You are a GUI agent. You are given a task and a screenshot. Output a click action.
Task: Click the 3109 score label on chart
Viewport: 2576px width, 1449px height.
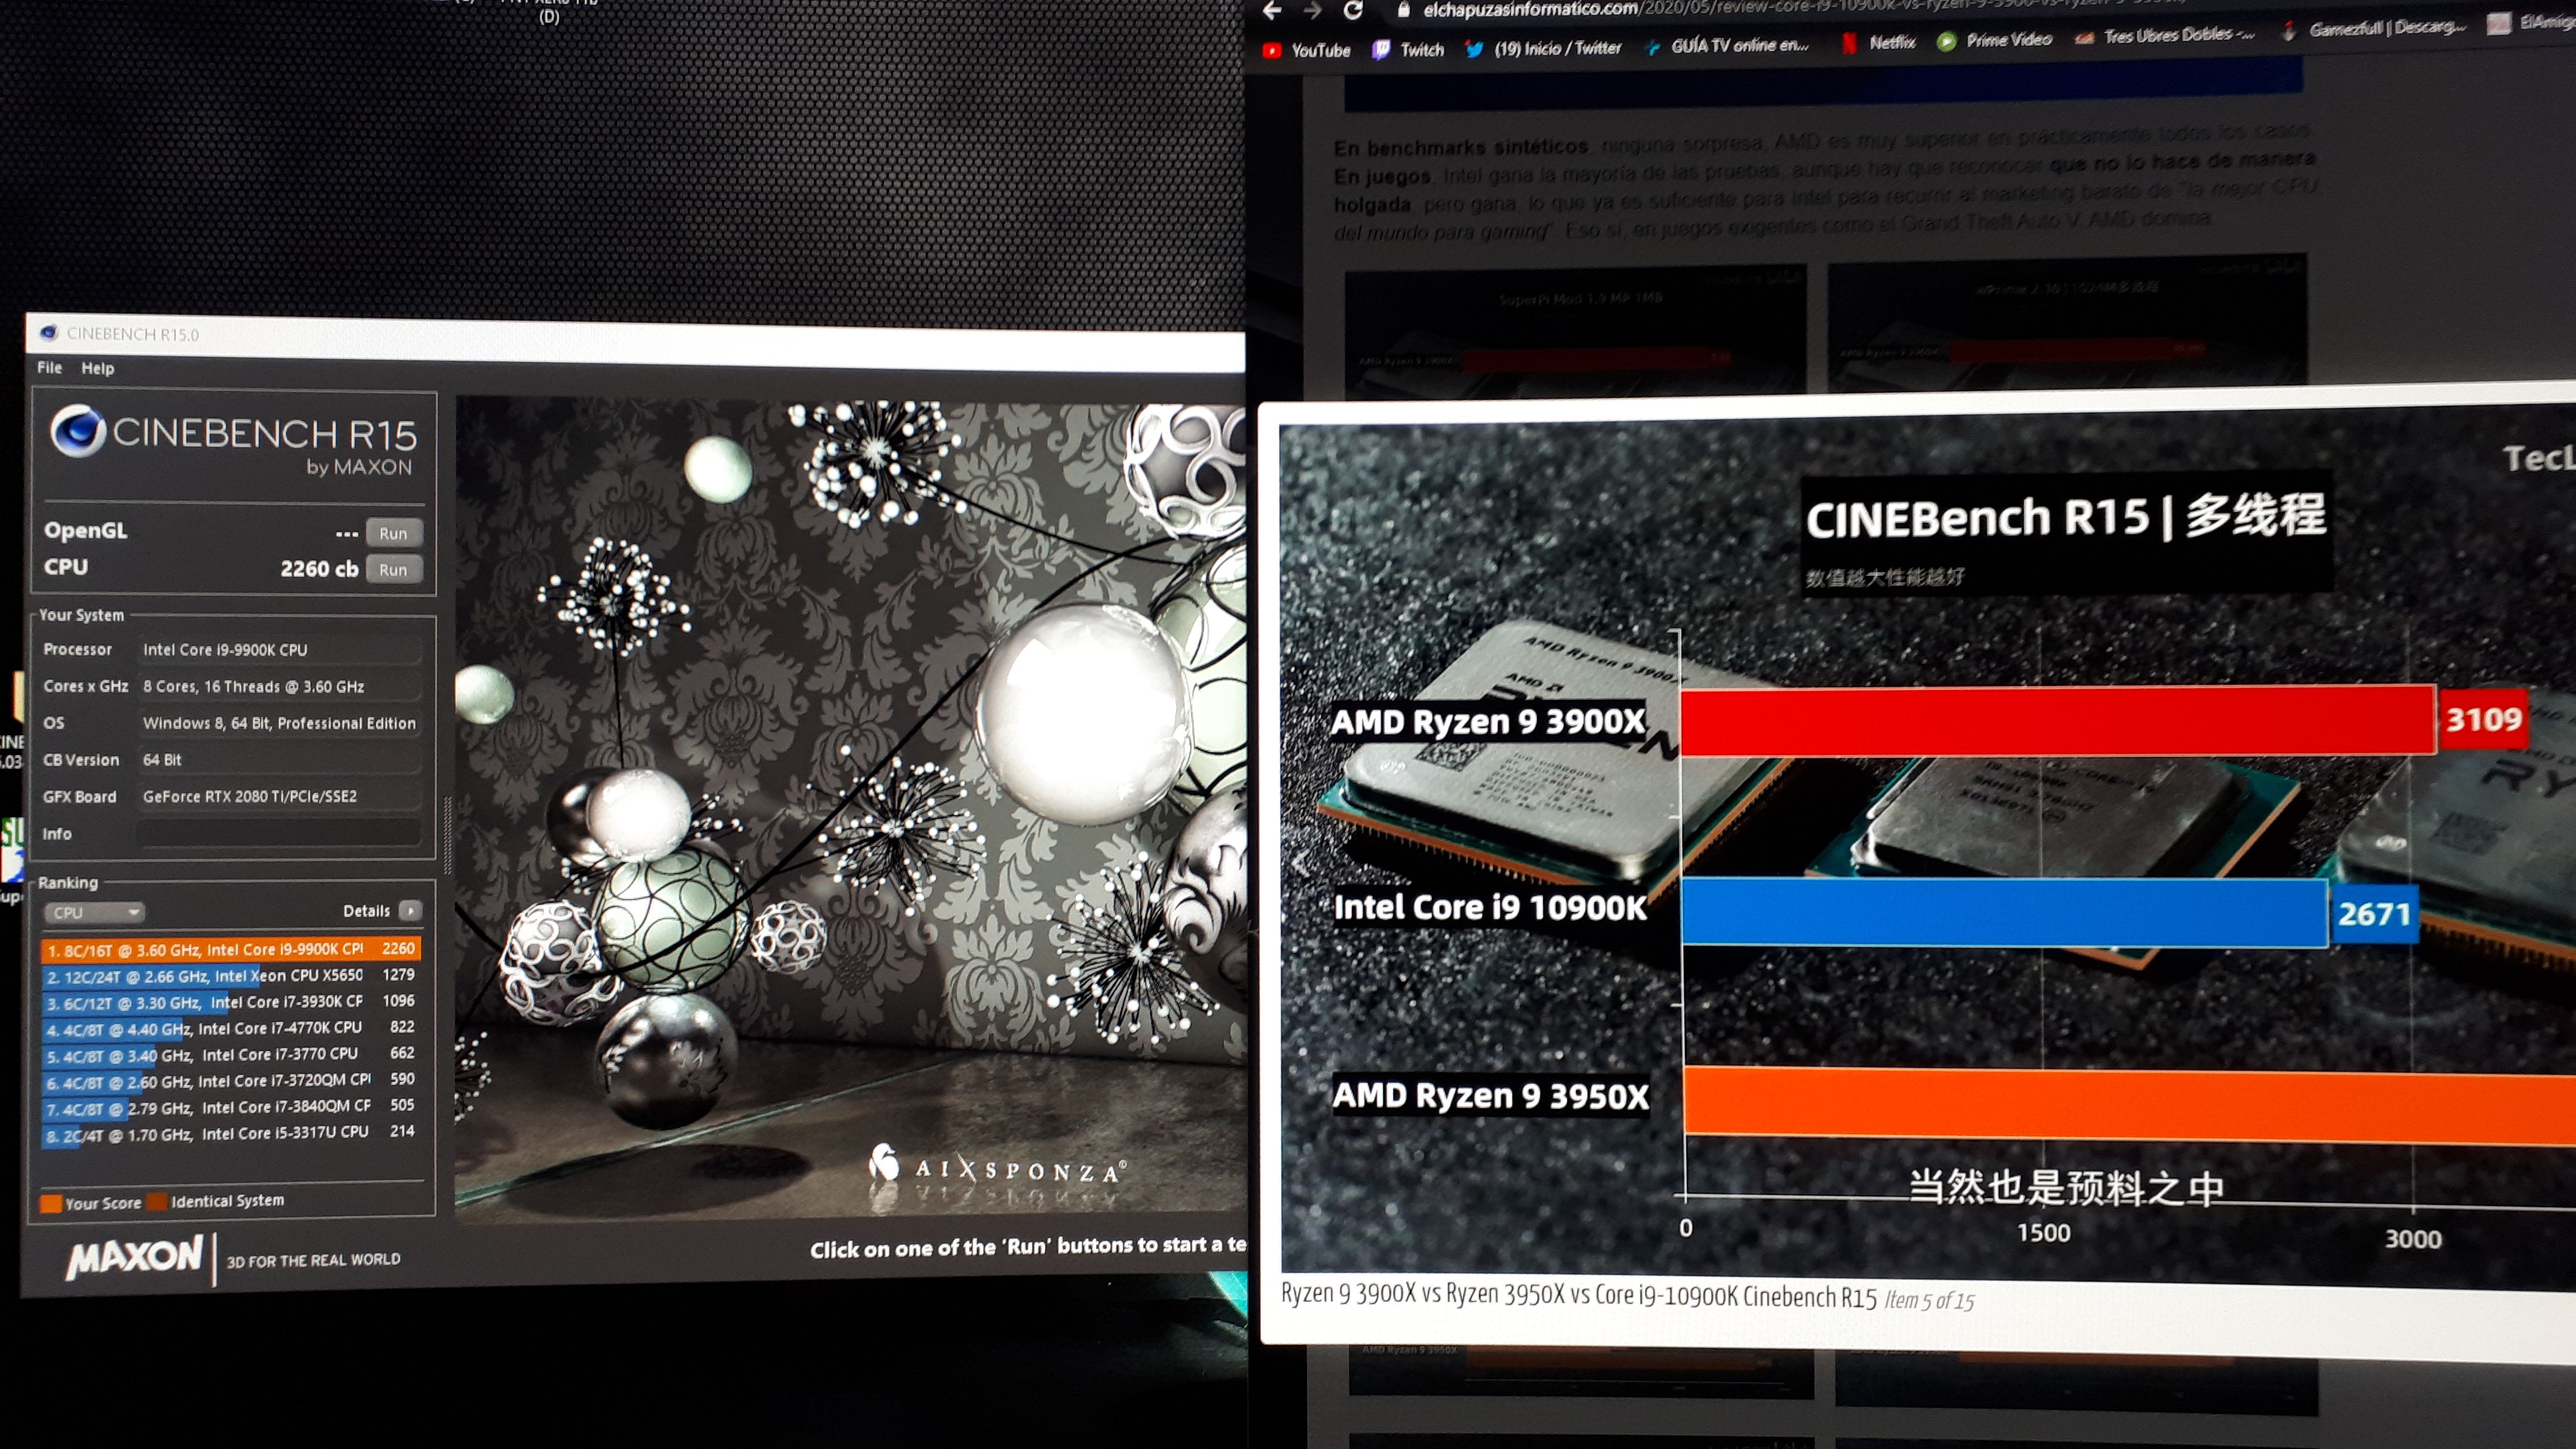coord(2484,719)
